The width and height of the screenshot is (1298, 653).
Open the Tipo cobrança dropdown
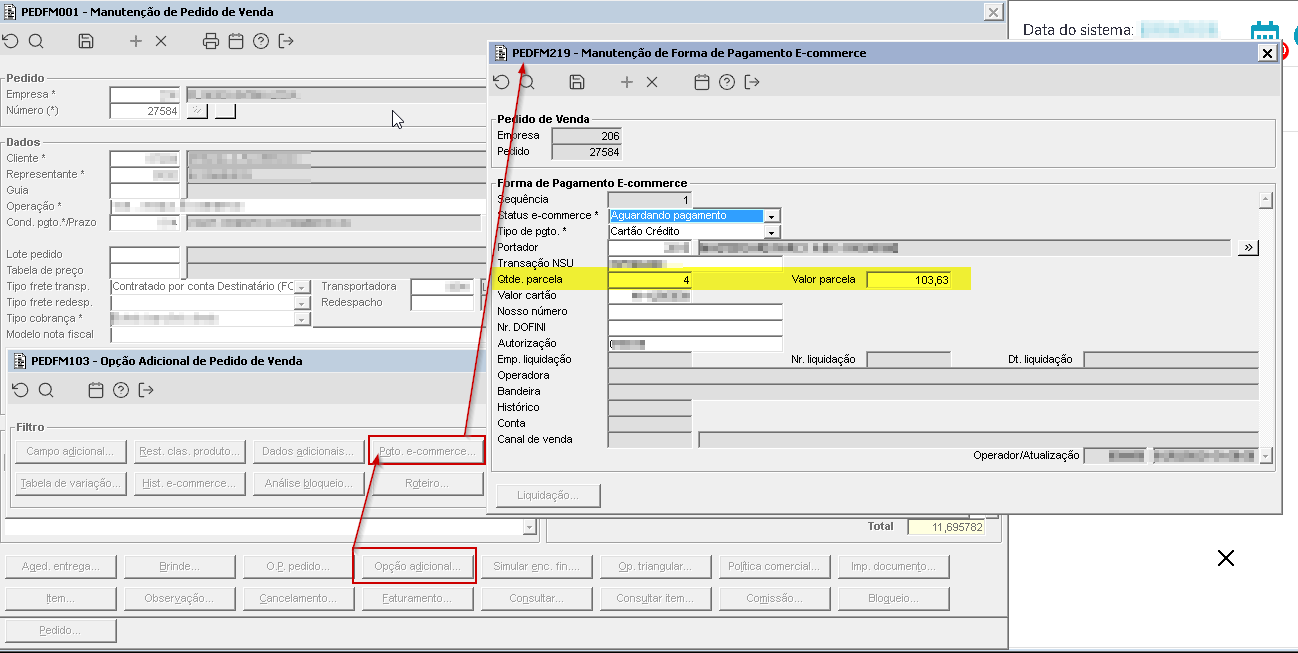(303, 318)
